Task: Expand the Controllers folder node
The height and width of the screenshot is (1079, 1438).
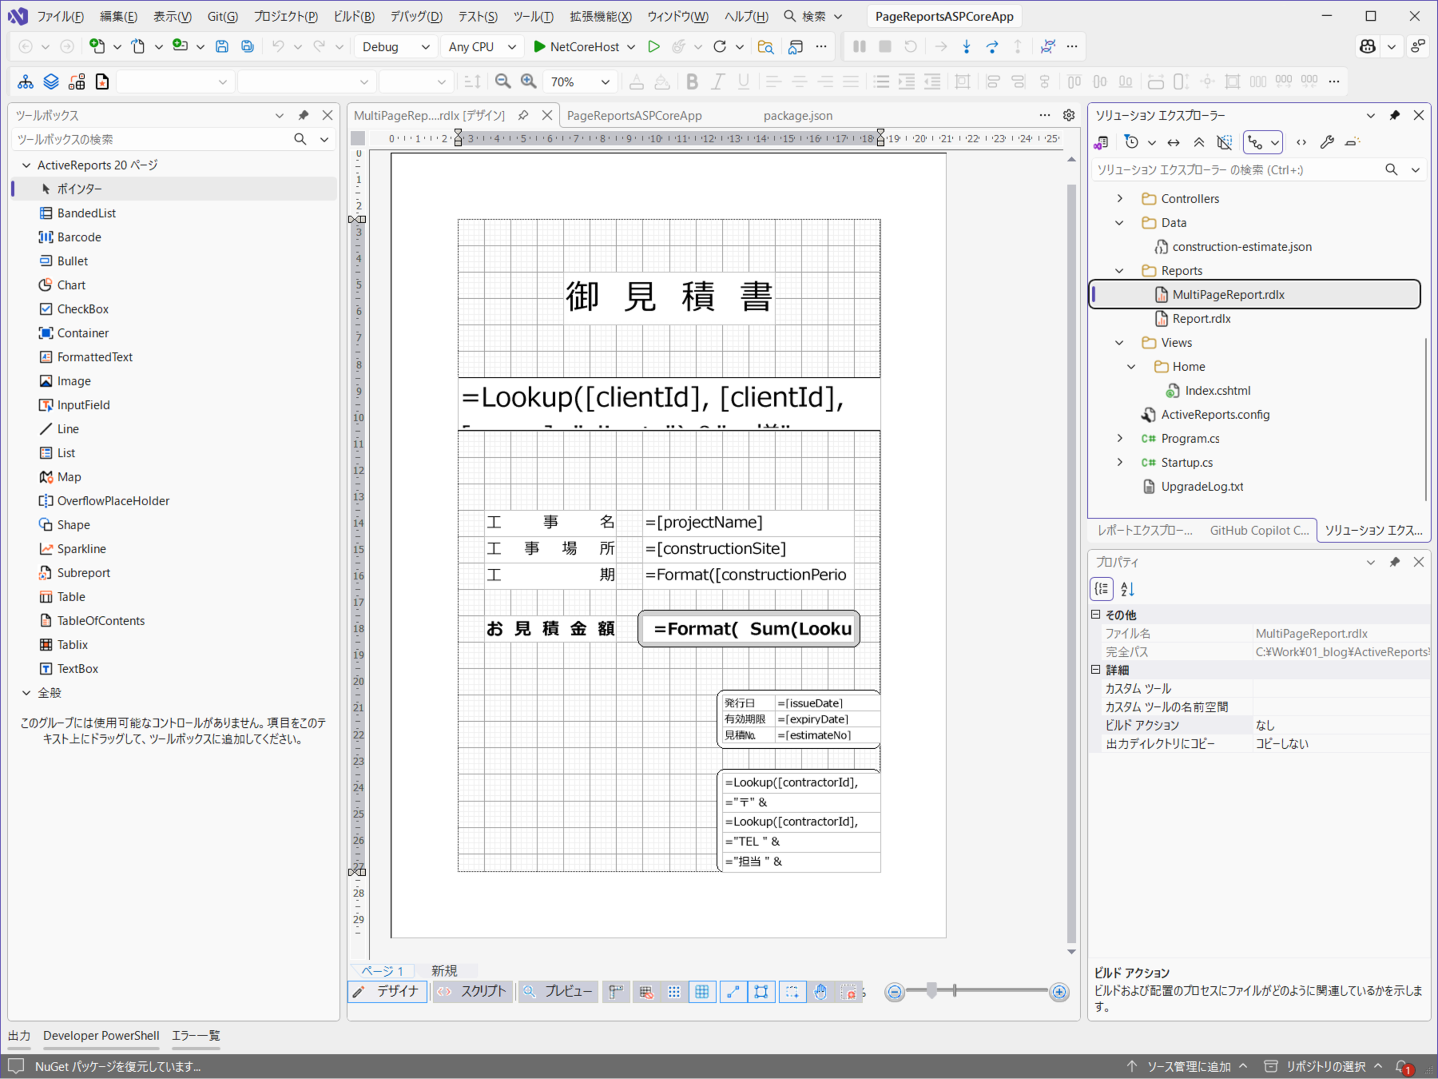Action: coord(1120,199)
